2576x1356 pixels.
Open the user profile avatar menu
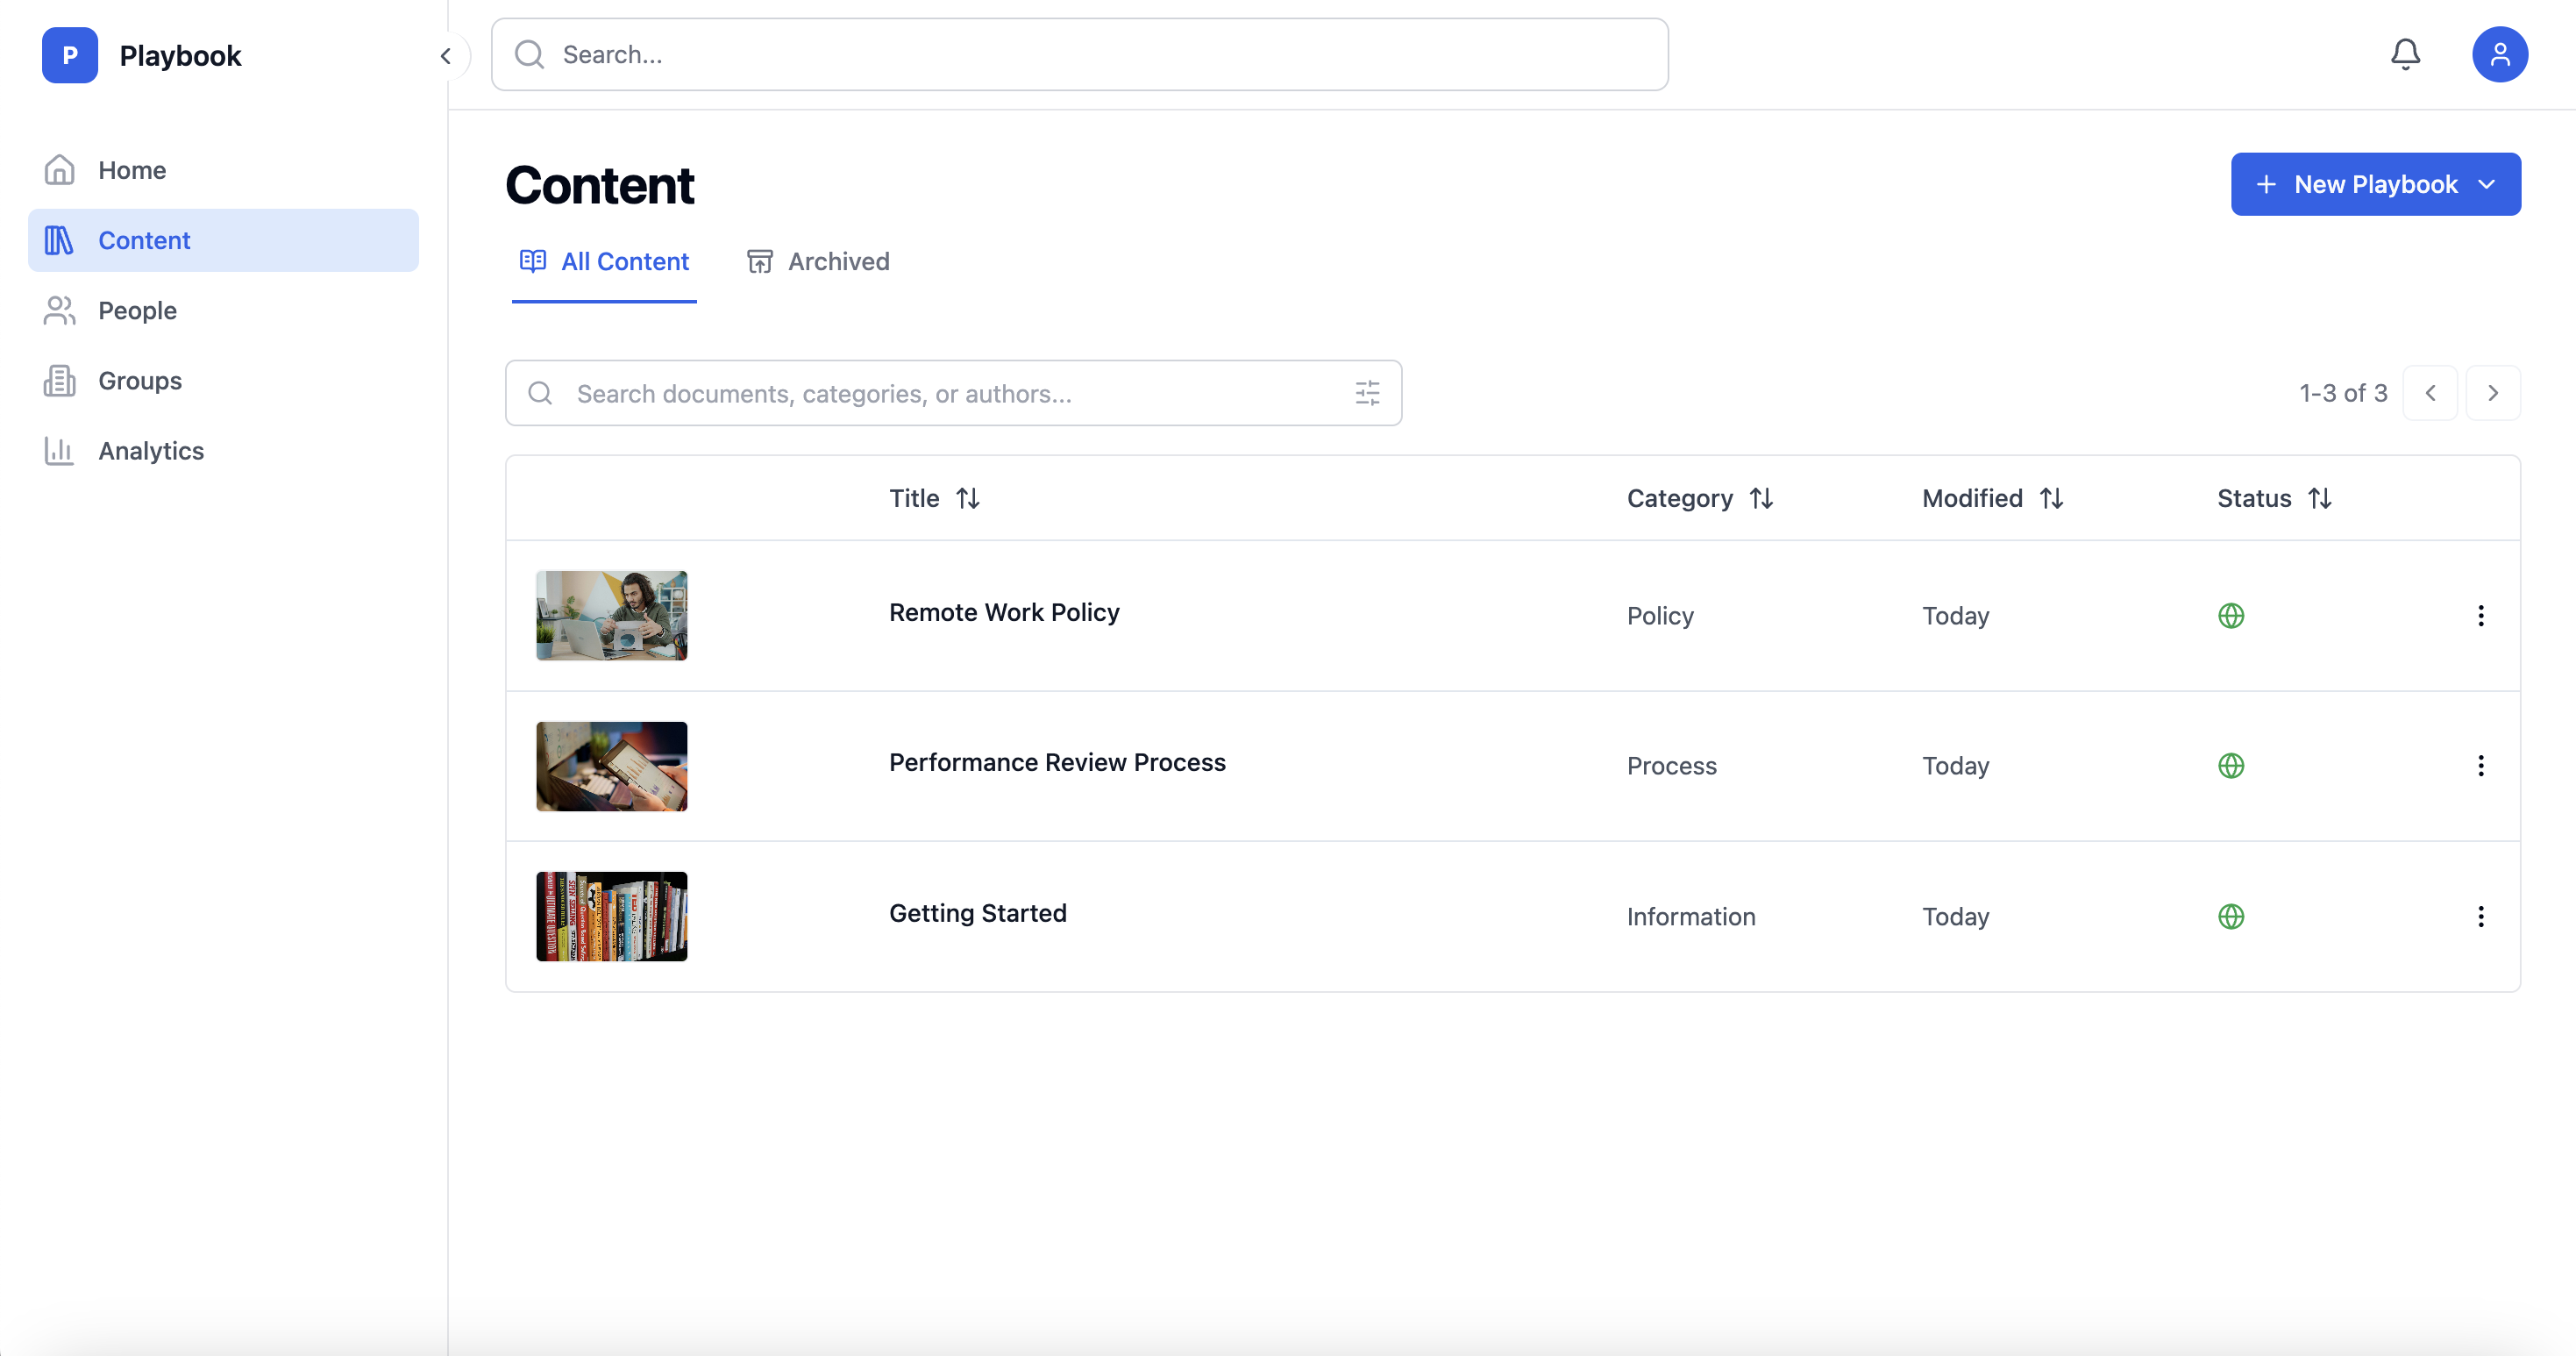click(2499, 54)
